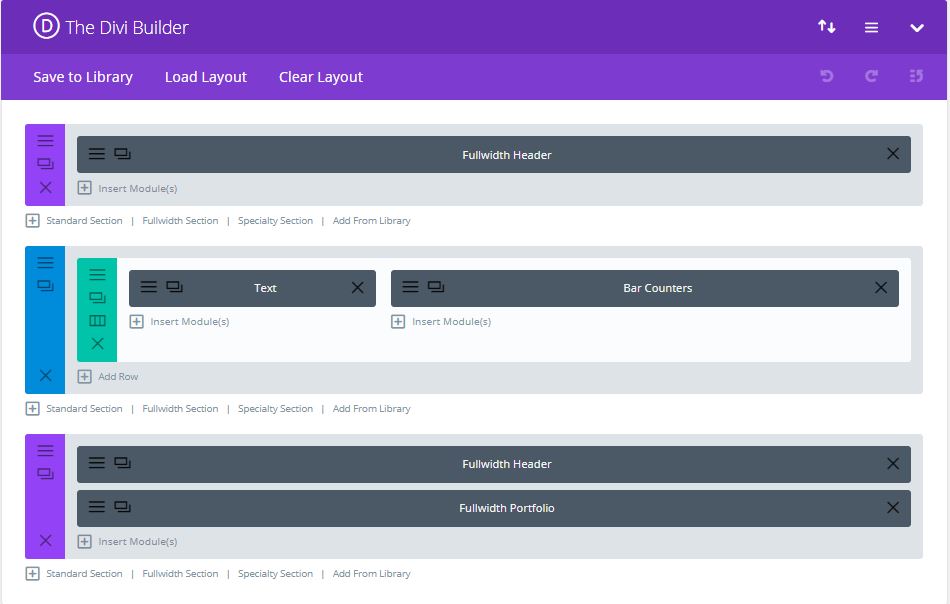Remove the Bar Counters module
Image resolution: width=950 pixels, height=604 pixels.
click(x=881, y=288)
